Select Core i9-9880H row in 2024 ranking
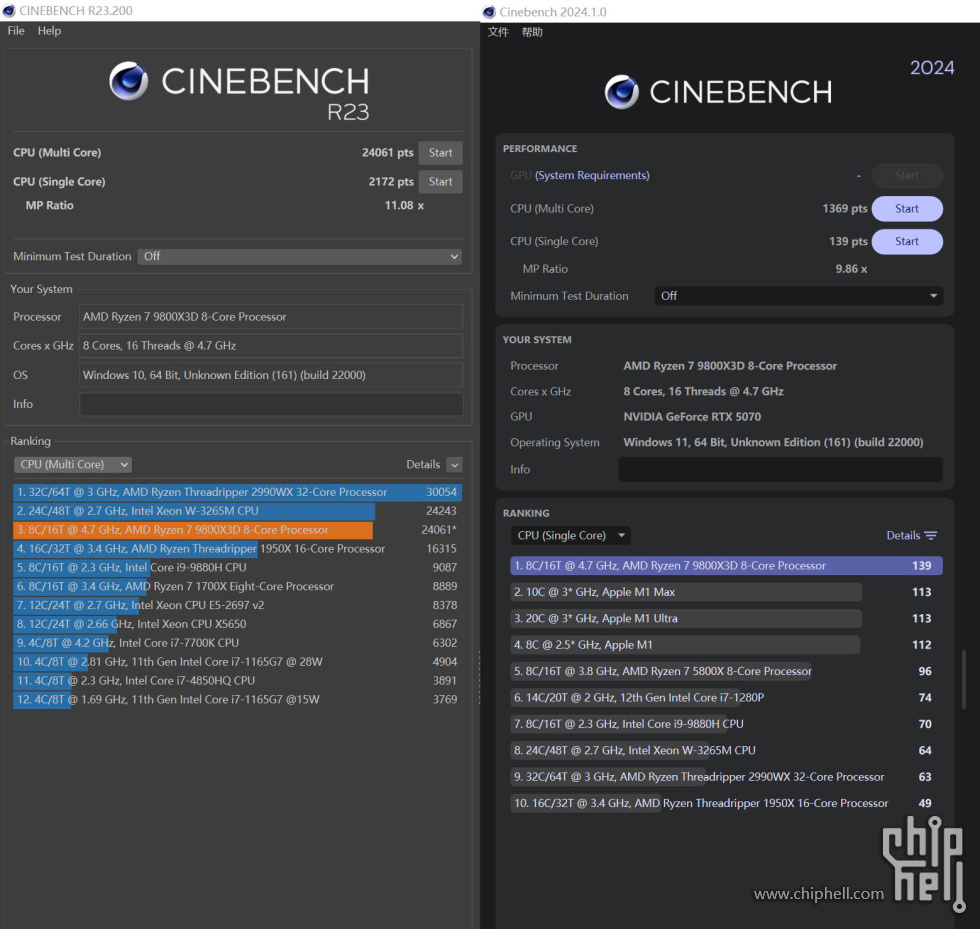 (726, 724)
